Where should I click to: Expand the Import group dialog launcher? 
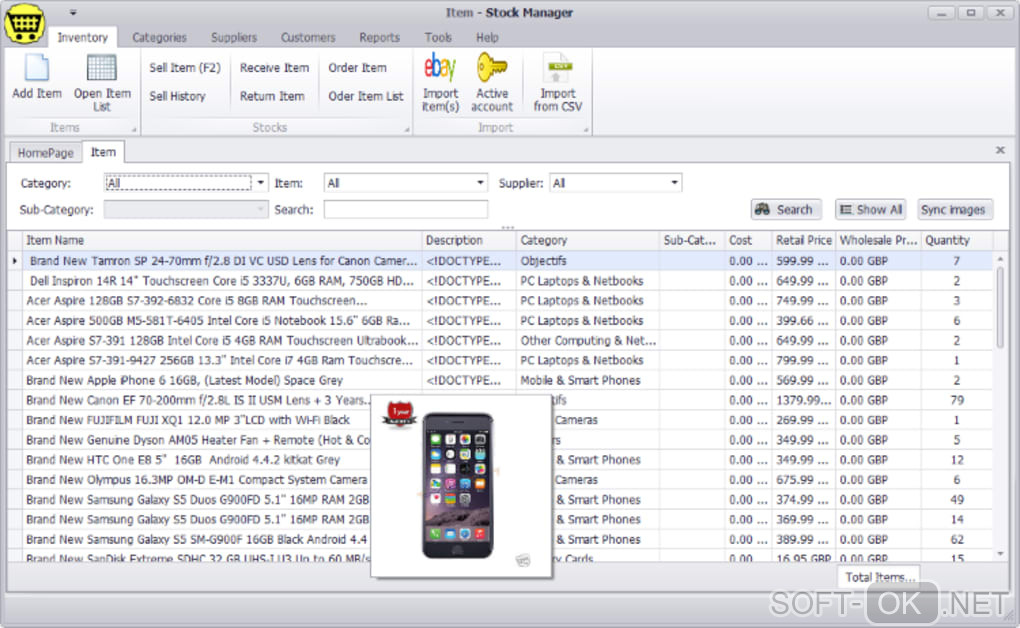tap(585, 130)
